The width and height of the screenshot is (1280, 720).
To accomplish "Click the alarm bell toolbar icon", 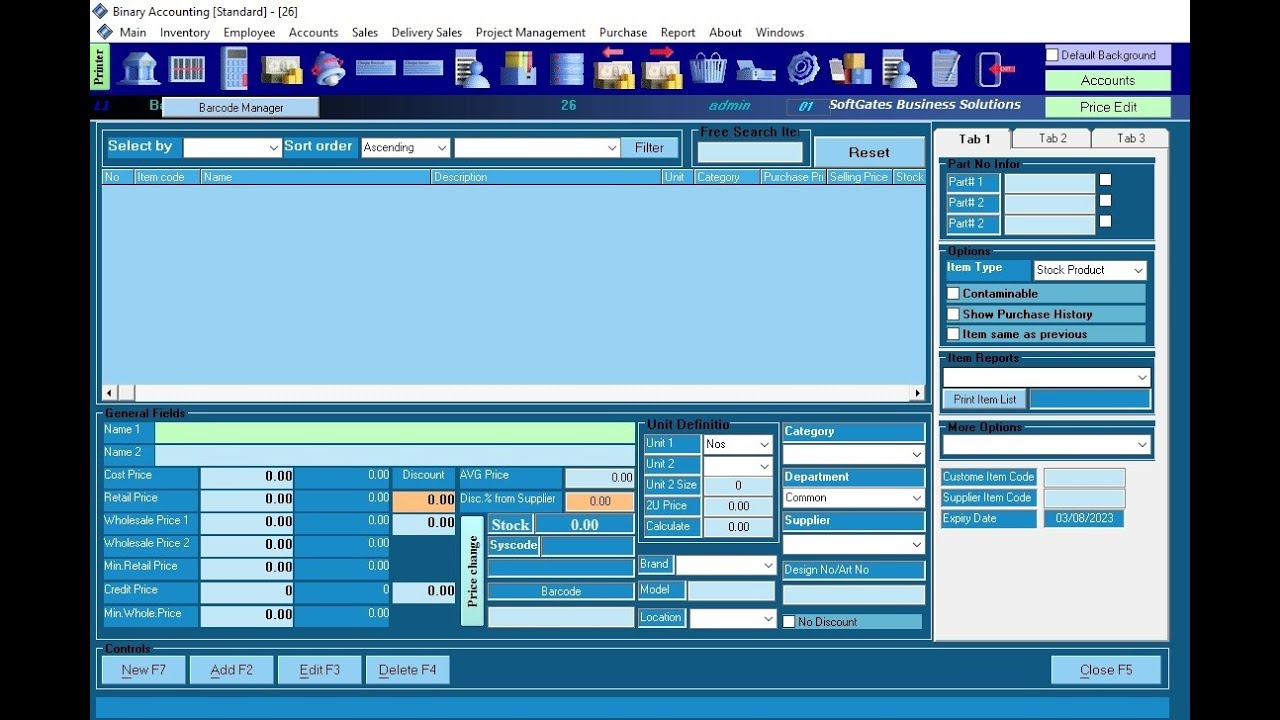I will pos(328,68).
